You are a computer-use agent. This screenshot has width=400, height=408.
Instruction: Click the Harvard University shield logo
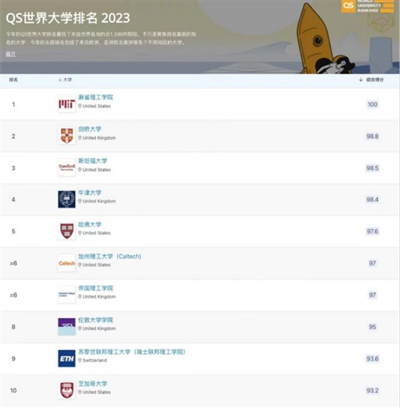[x=67, y=231]
